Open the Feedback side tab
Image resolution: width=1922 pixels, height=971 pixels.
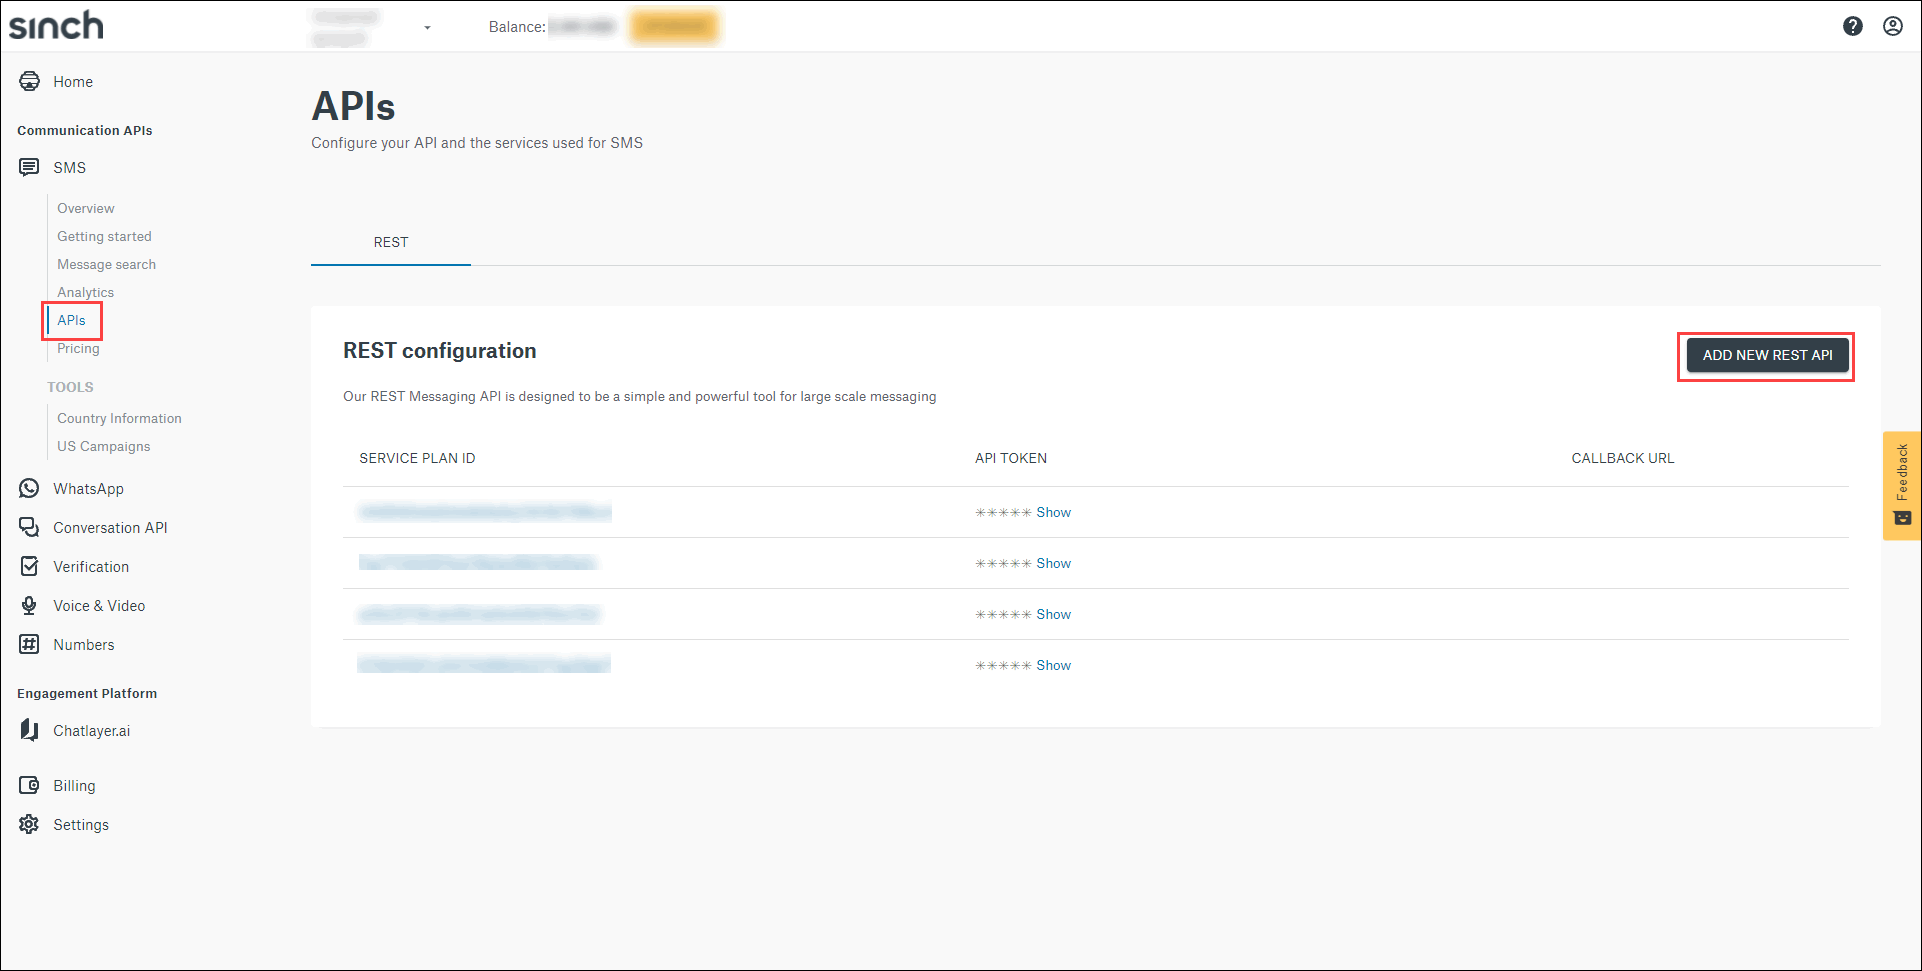click(x=1901, y=485)
